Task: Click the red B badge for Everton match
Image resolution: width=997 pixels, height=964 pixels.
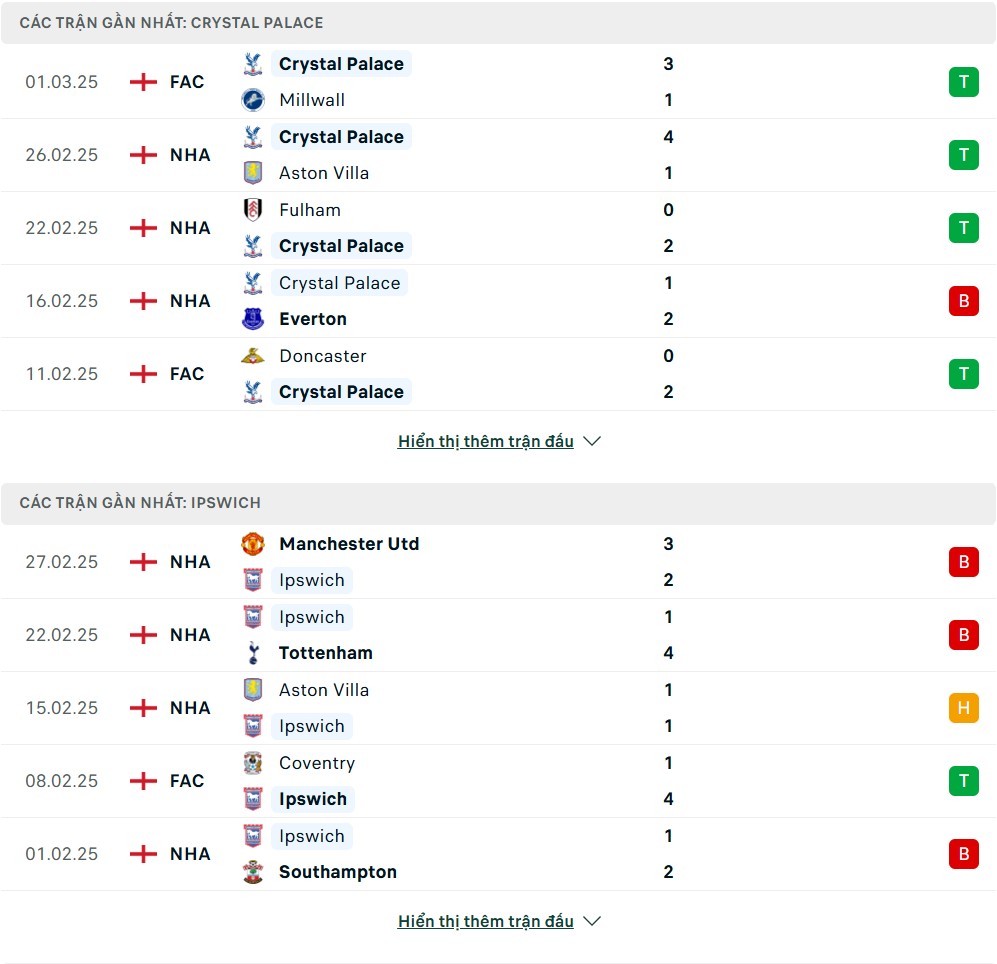Action: tap(963, 301)
